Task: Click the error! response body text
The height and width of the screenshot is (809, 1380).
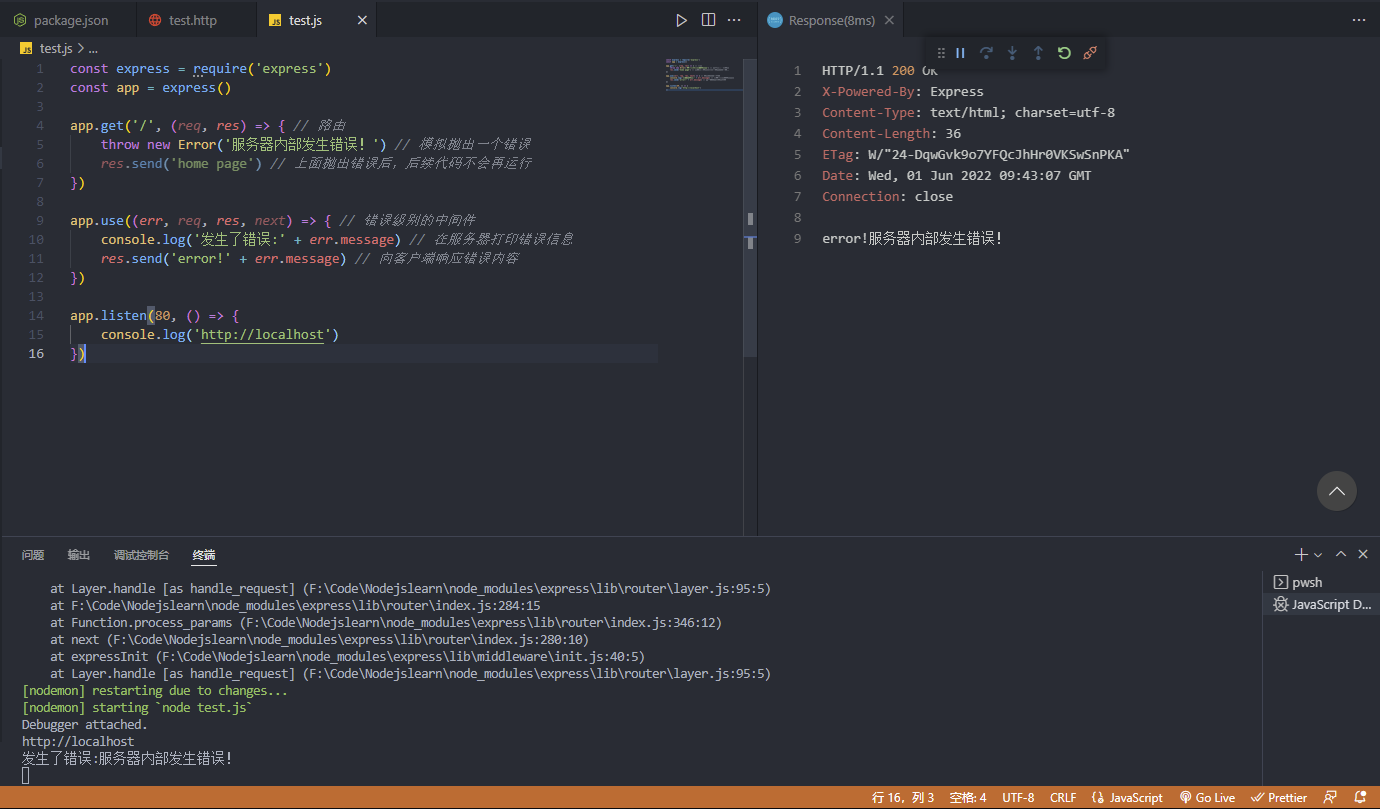Action: click(x=912, y=238)
